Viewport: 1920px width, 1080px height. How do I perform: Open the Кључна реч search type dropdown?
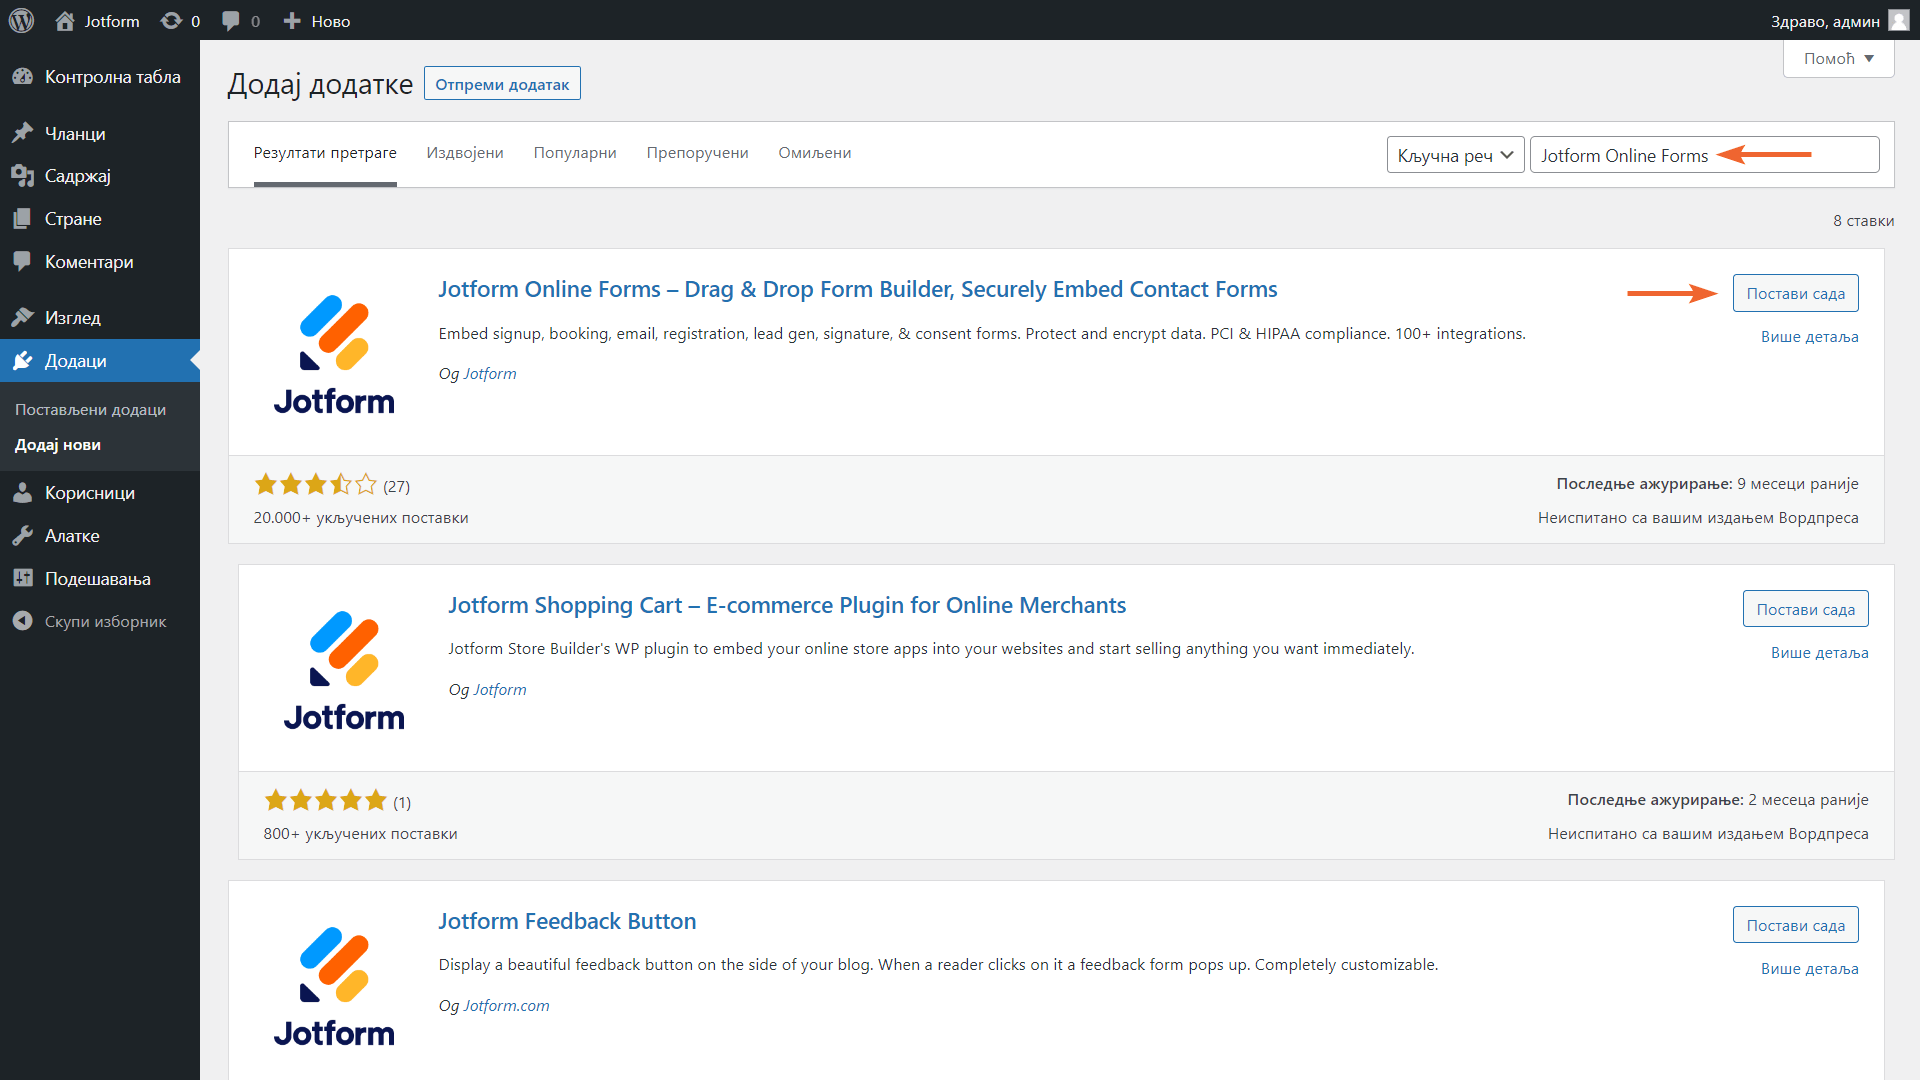click(1455, 155)
